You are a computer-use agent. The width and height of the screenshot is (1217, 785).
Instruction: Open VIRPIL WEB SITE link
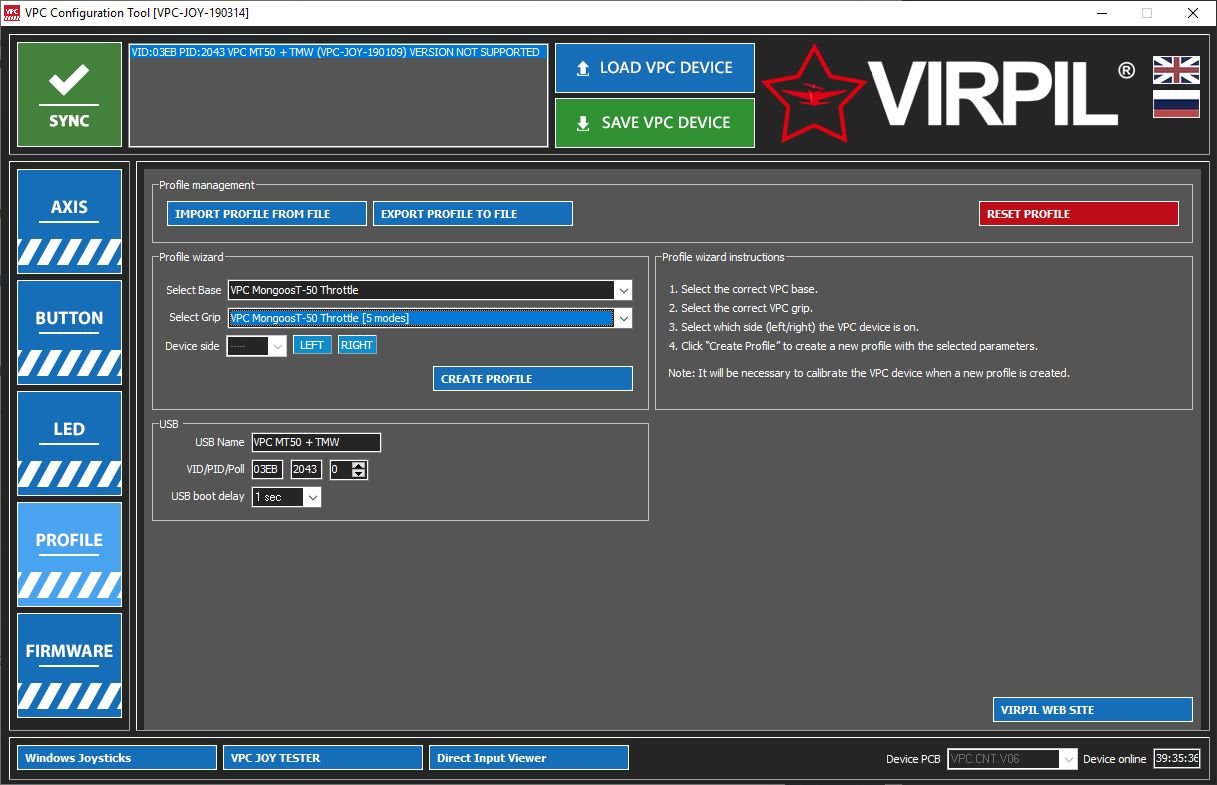[1093, 710]
